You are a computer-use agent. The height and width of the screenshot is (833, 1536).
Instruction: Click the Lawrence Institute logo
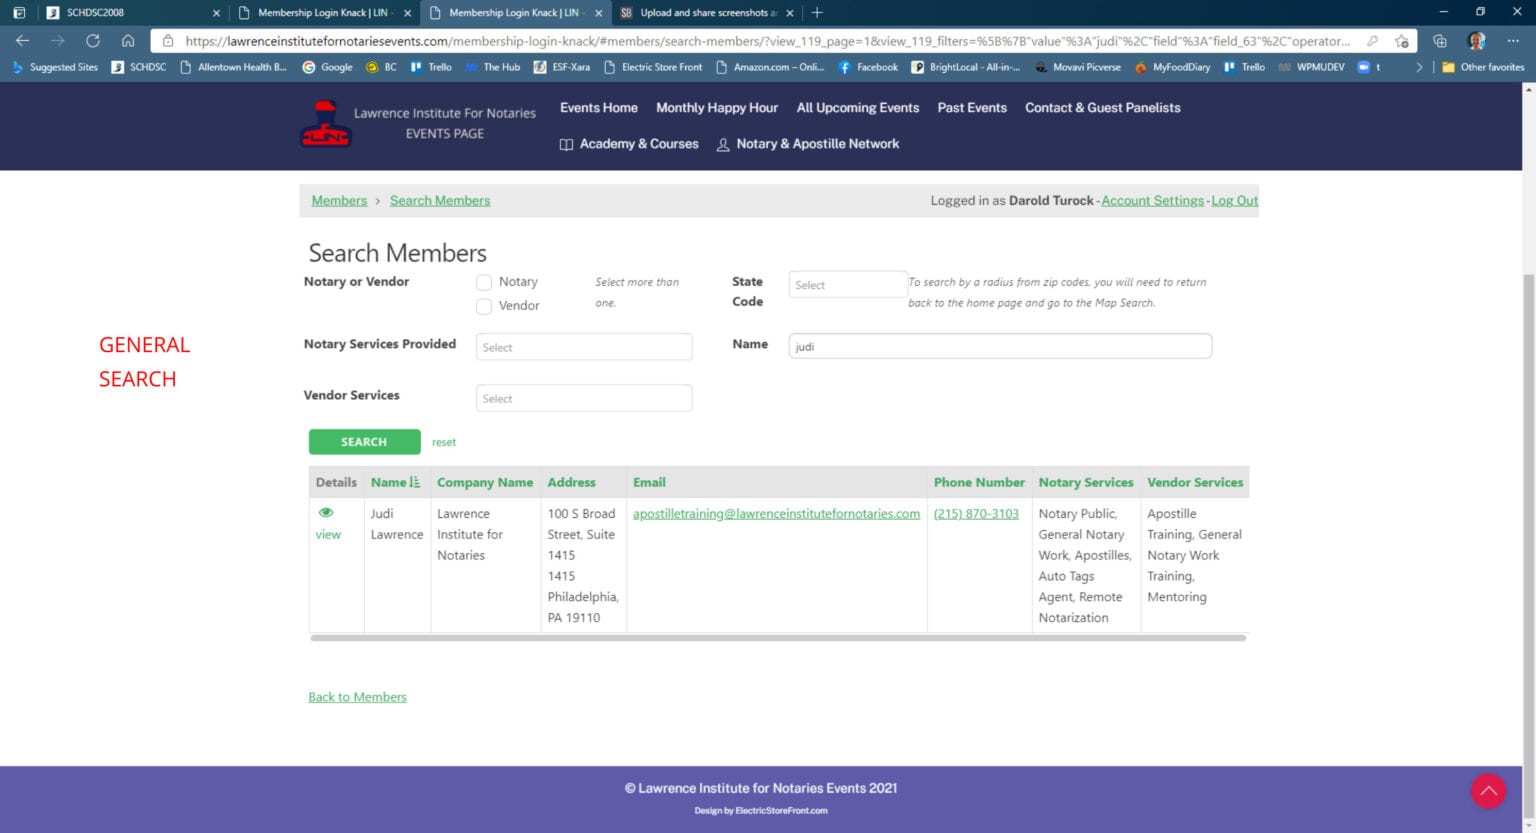click(x=326, y=125)
